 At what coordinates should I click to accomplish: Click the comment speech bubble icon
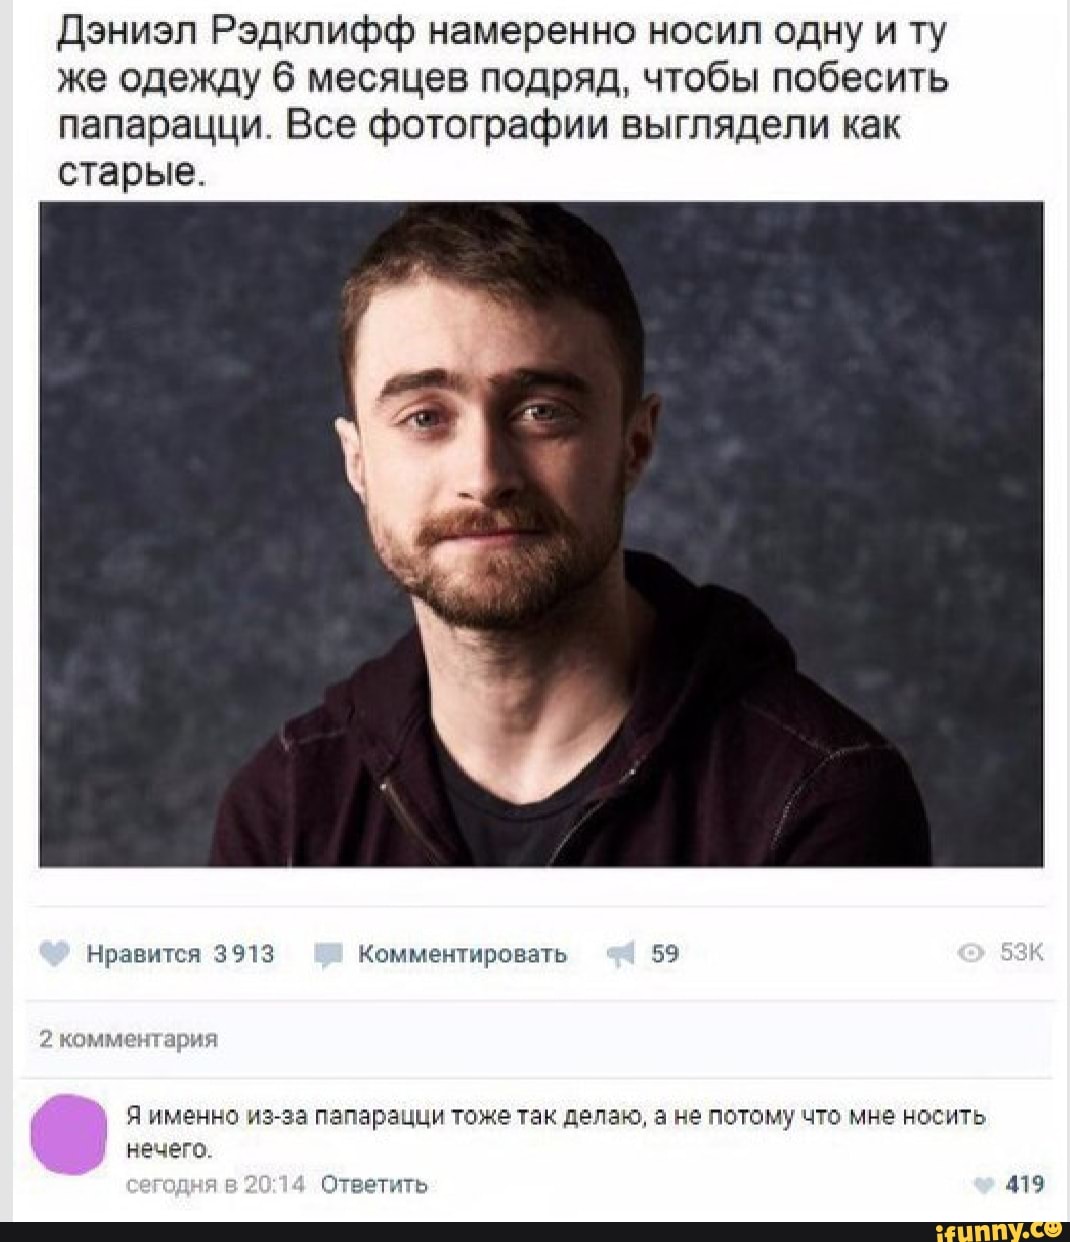[x=327, y=956]
